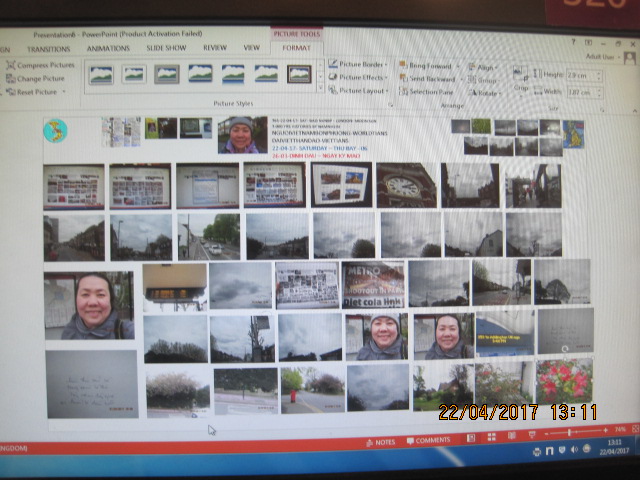Click the Width spinner arrows

pos(600,93)
